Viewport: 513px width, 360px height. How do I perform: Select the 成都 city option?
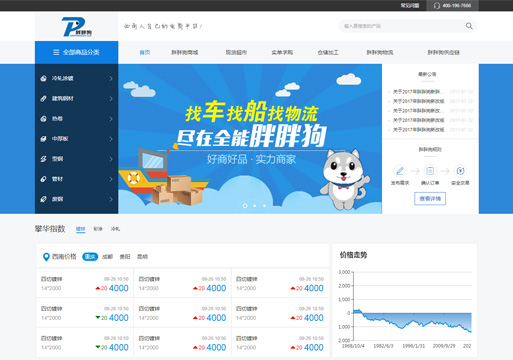tap(107, 257)
